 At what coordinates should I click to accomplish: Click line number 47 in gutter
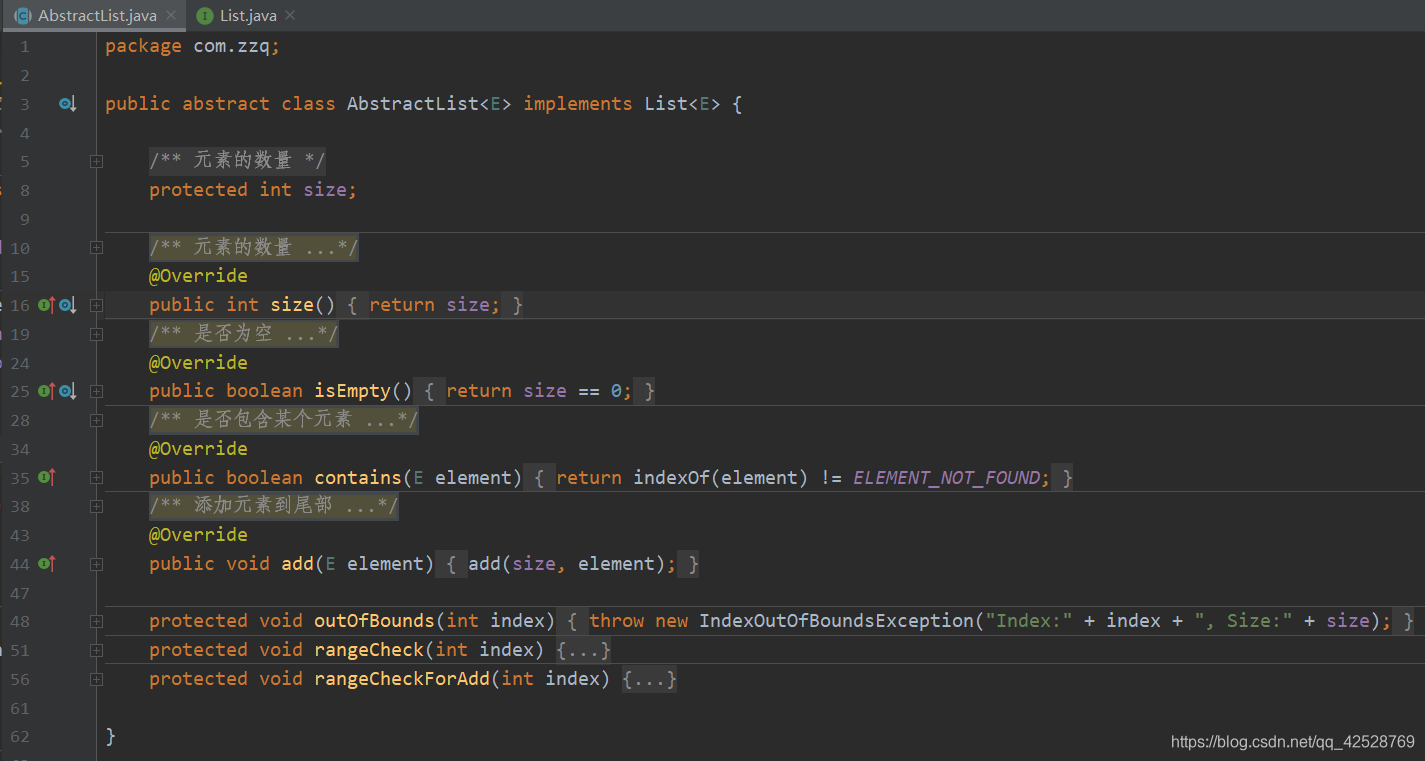19,593
